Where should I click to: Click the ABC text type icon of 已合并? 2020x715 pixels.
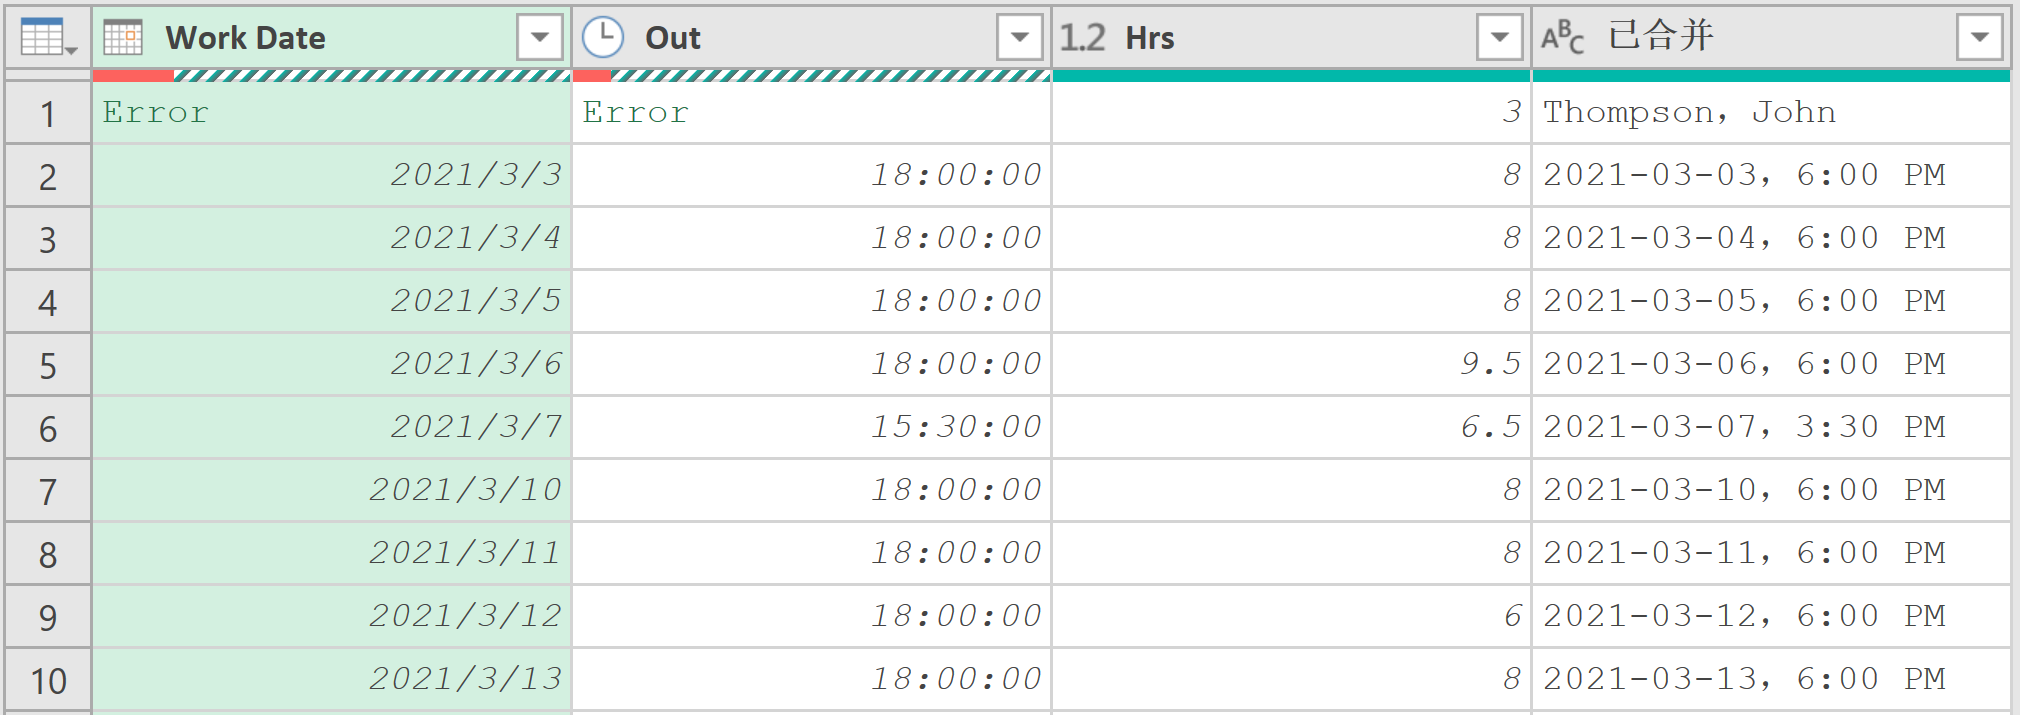pos(1562,38)
